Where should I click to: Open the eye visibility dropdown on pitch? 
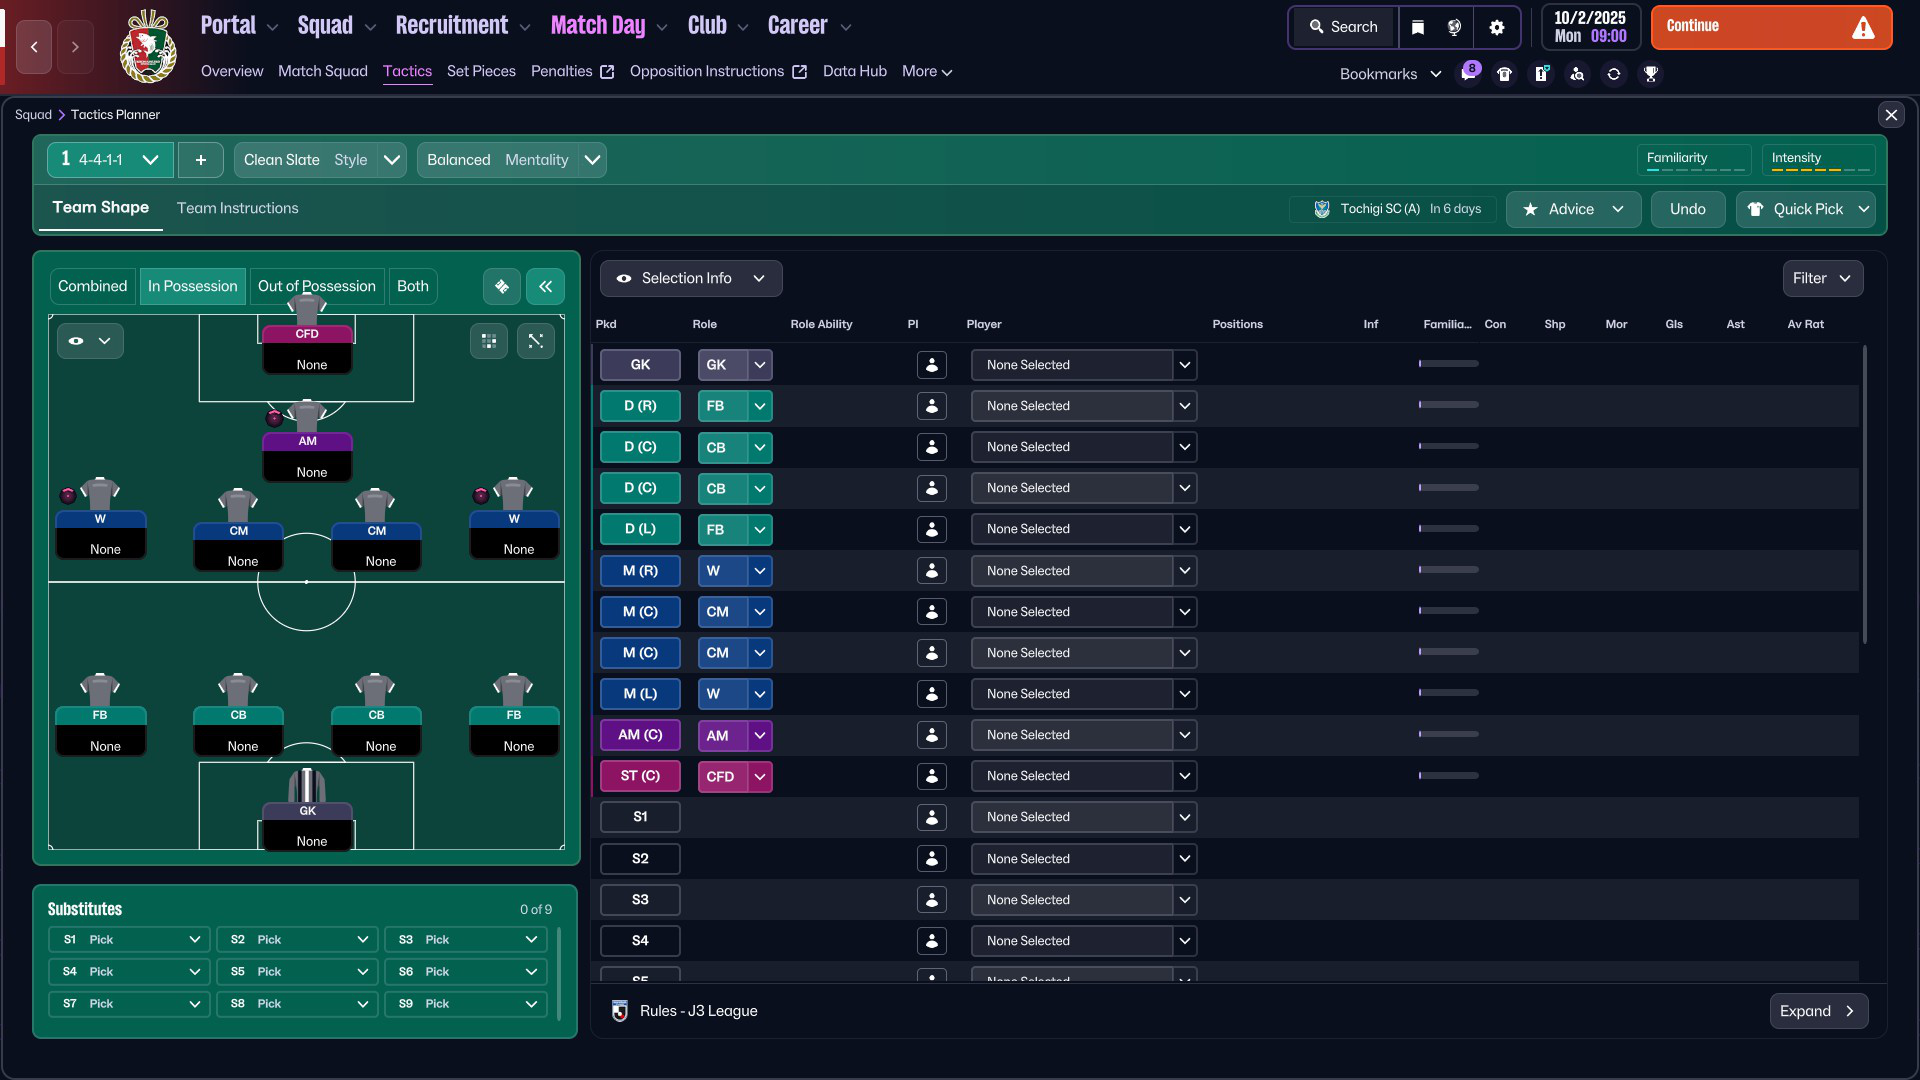[90, 341]
